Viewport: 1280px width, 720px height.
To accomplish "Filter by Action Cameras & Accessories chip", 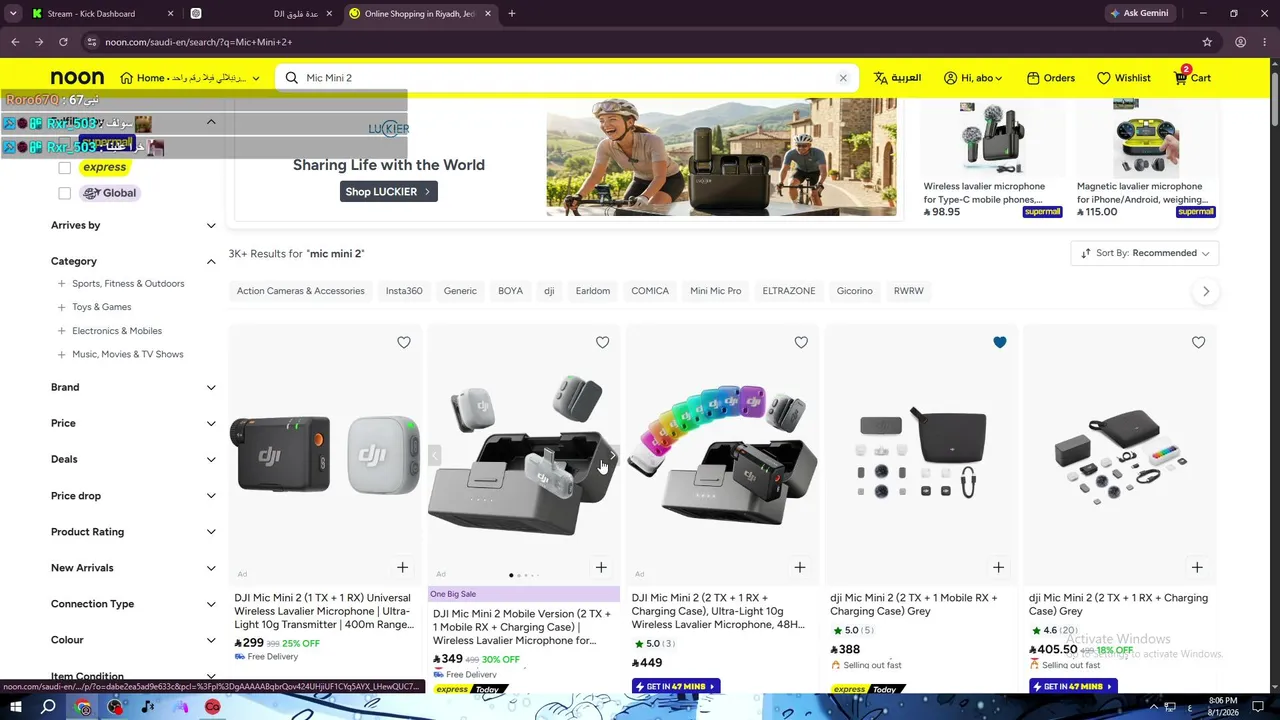I will click(x=301, y=291).
